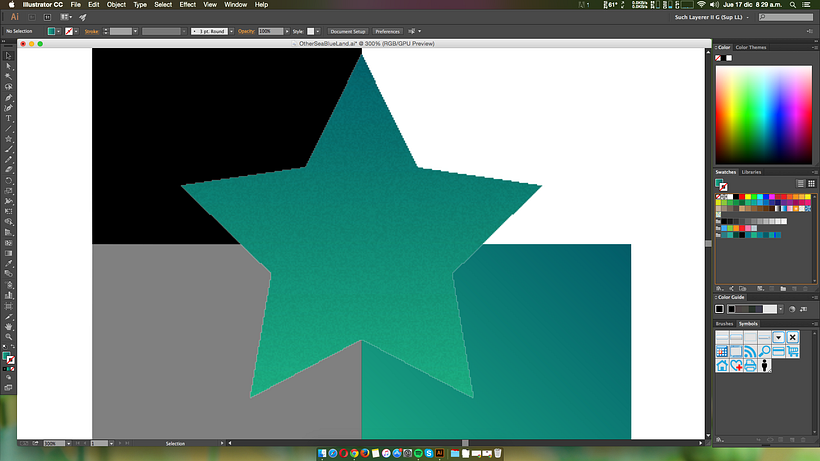The height and width of the screenshot is (461, 820).
Task: Open the Color Guide harmony rules dropdown
Action: tap(781, 309)
